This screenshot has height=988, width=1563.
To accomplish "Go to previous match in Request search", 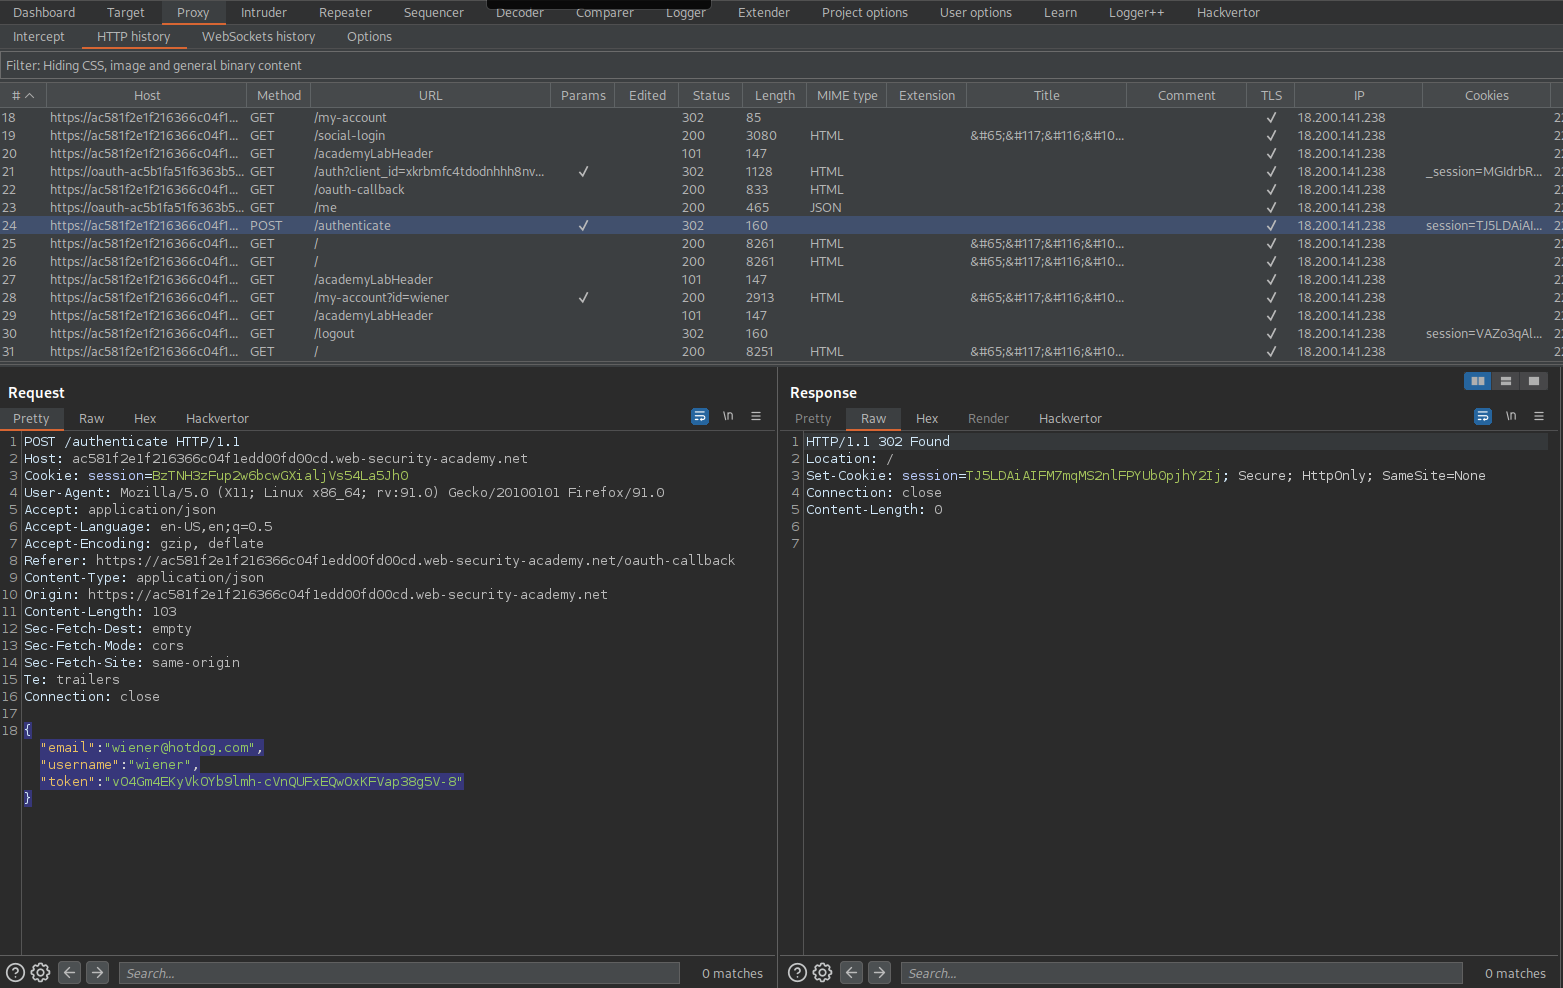I will (69, 972).
